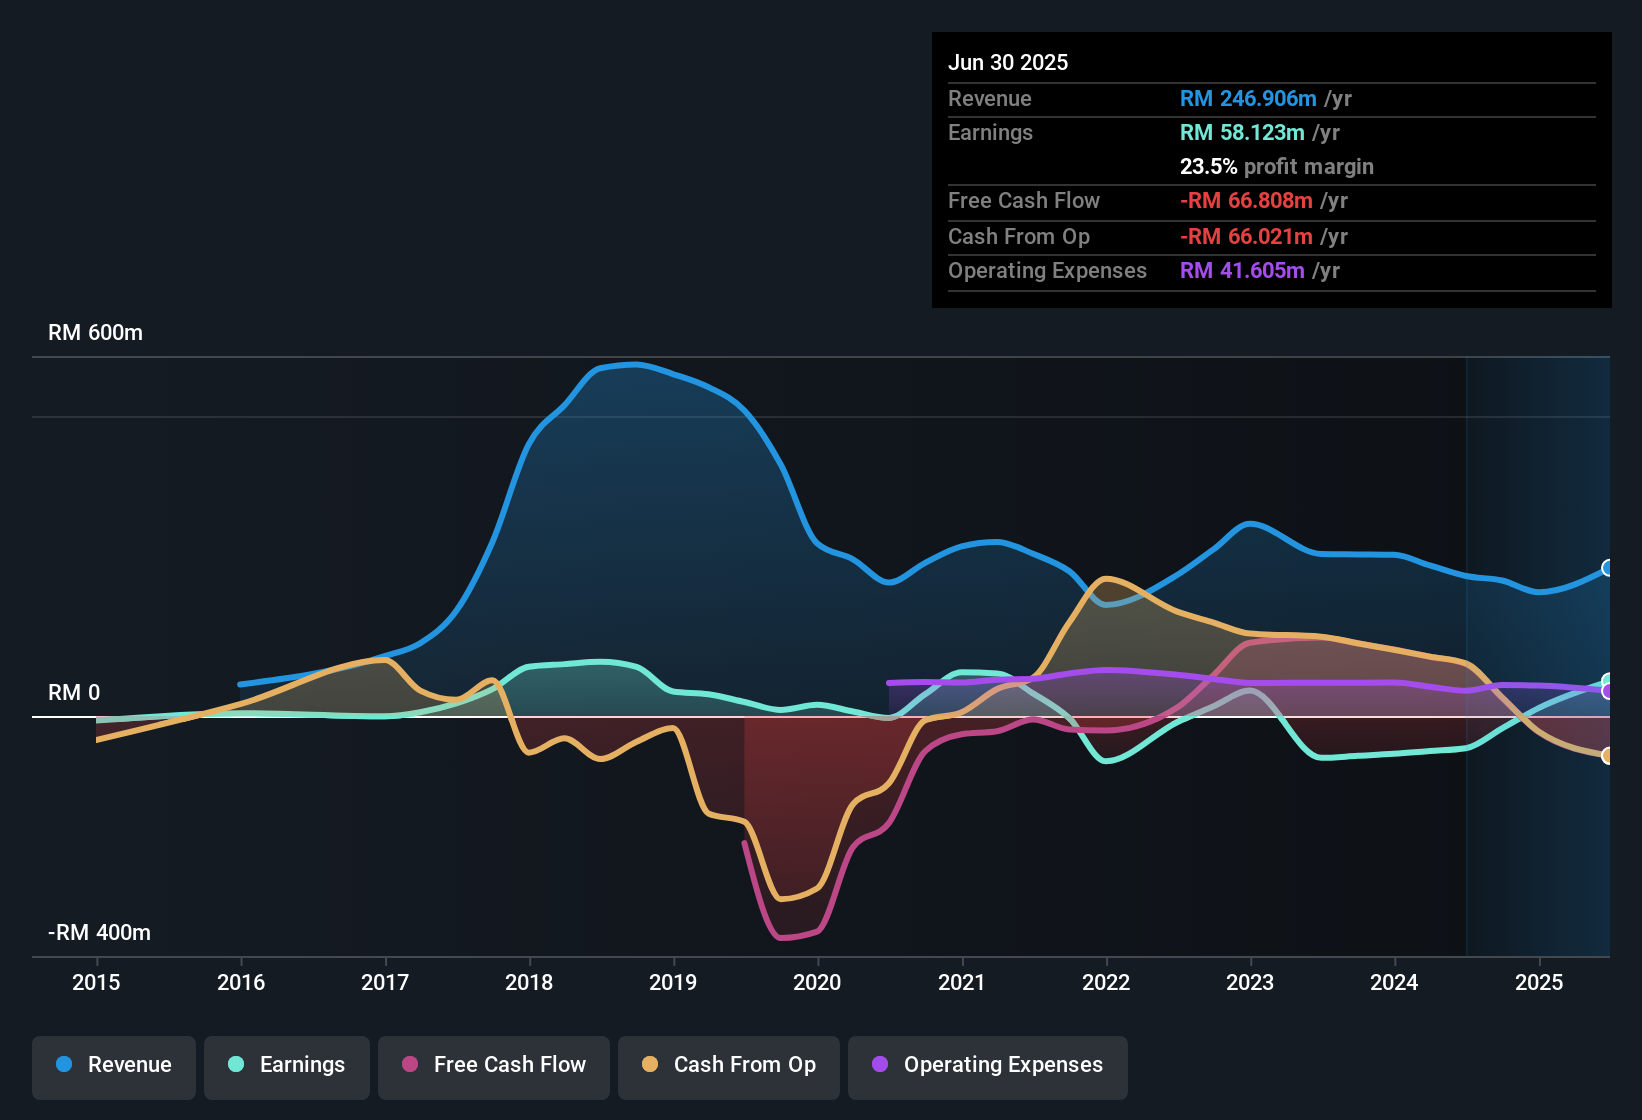Click the orange Cash From Op legend dot
The image size is (1642, 1120).
[x=651, y=1065]
